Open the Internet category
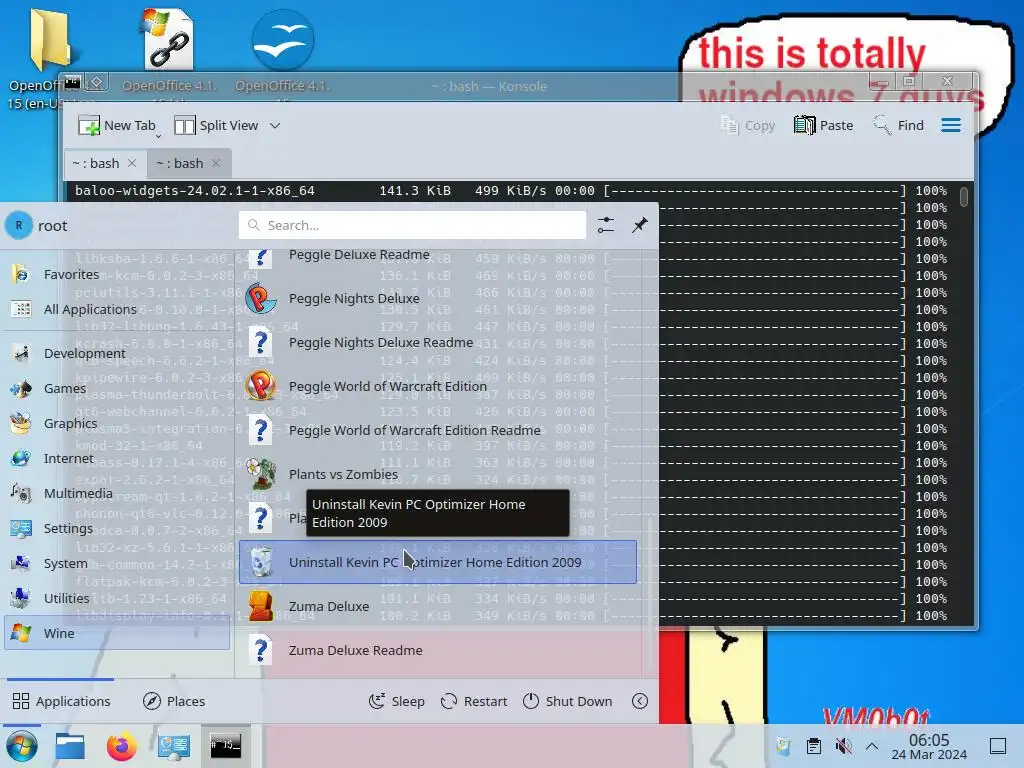 pos(116,458)
